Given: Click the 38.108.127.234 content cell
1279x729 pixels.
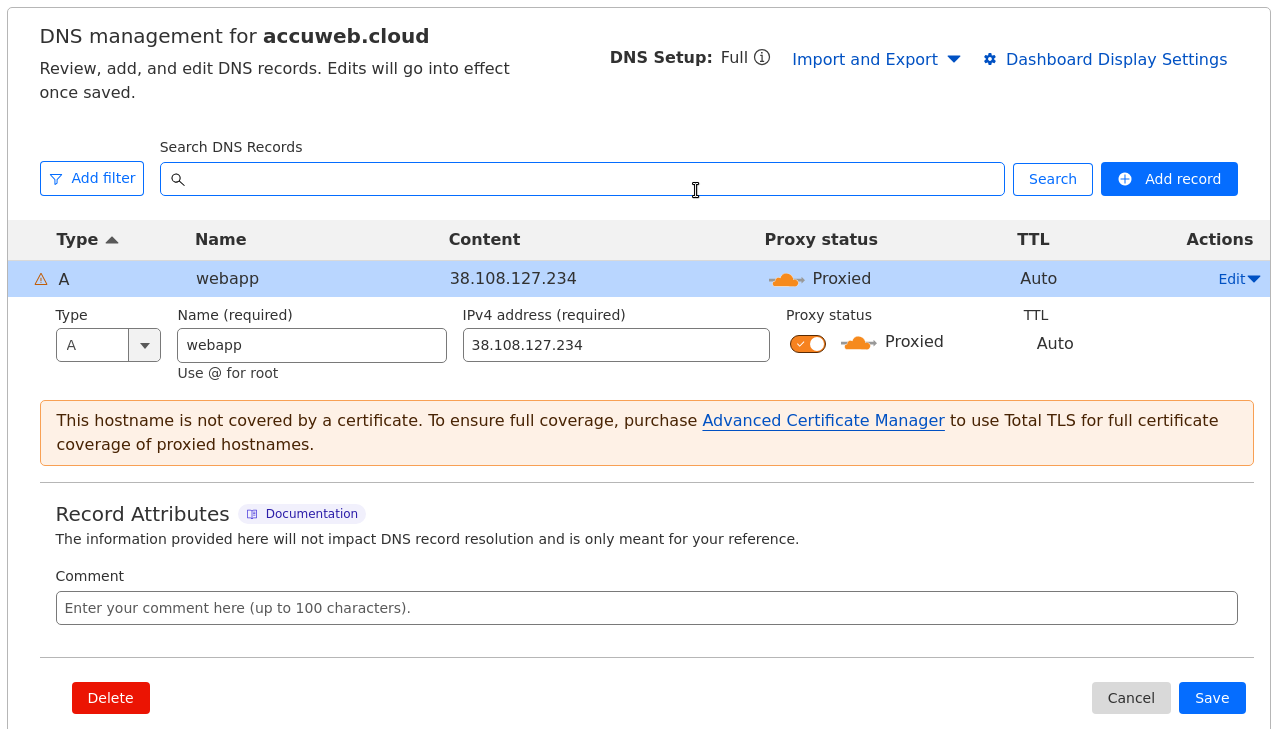Looking at the screenshot, I should coord(513,279).
